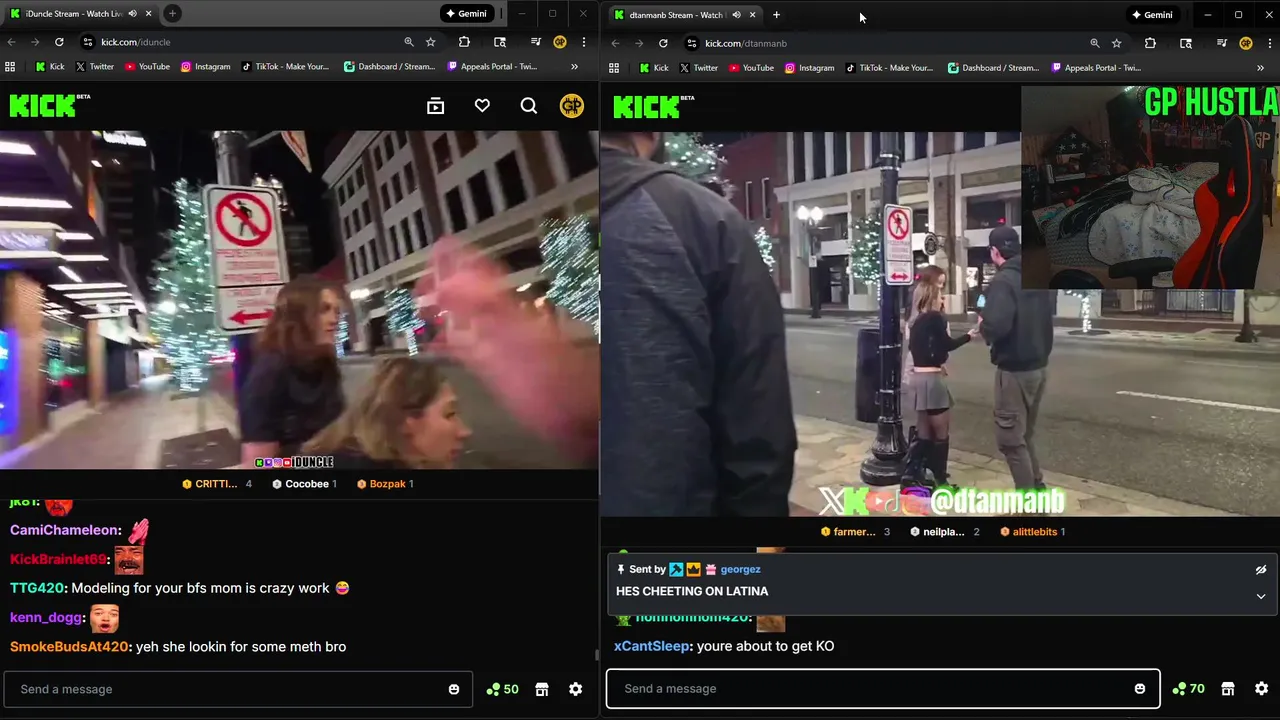Reload the dtanmanb page in right window
The width and height of the screenshot is (1280, 720).
[663, 43]
